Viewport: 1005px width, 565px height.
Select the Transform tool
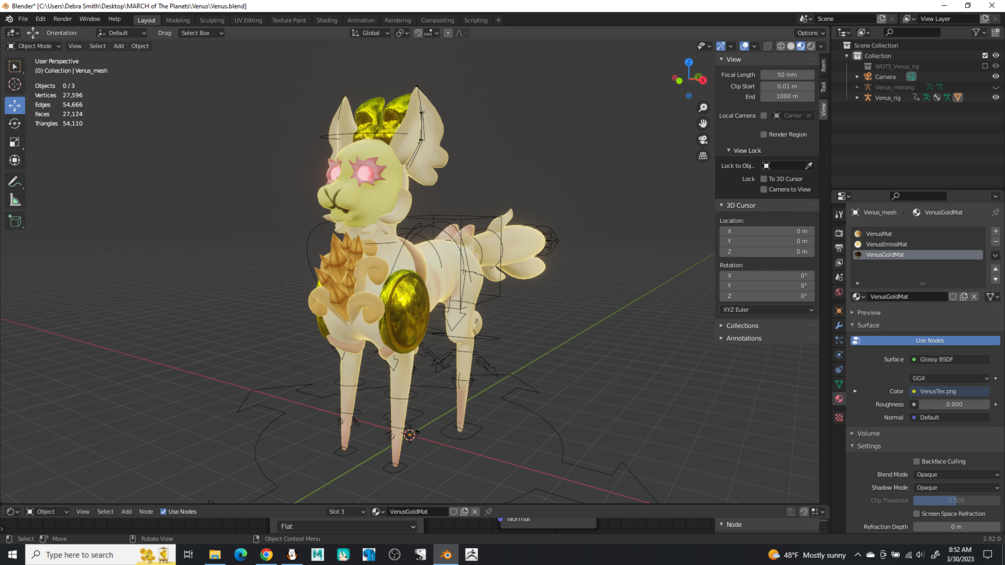[15, 160]
